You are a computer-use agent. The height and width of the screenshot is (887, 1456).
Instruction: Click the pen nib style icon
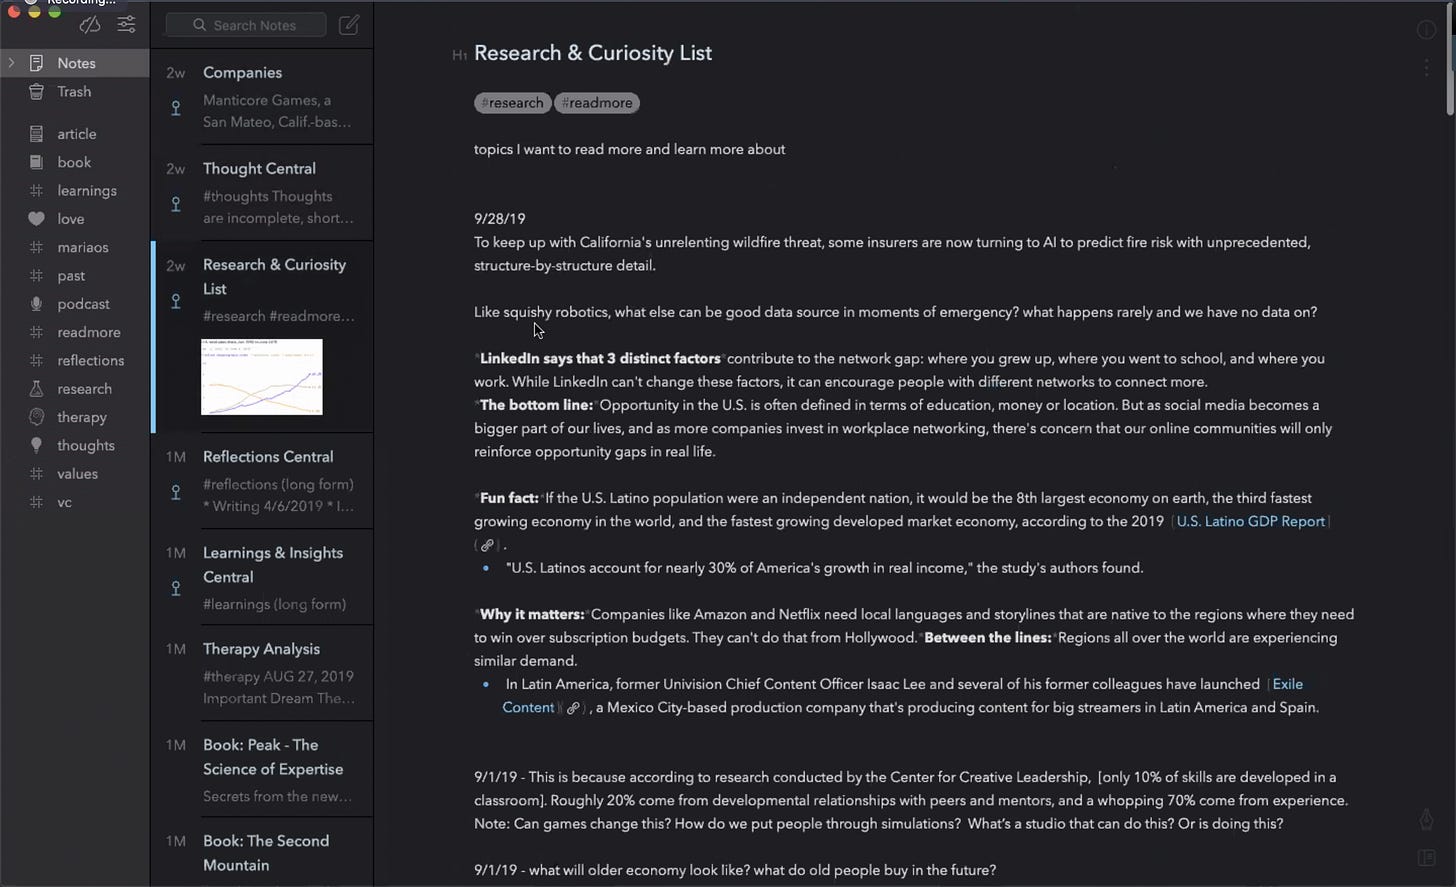(1427, 820)
